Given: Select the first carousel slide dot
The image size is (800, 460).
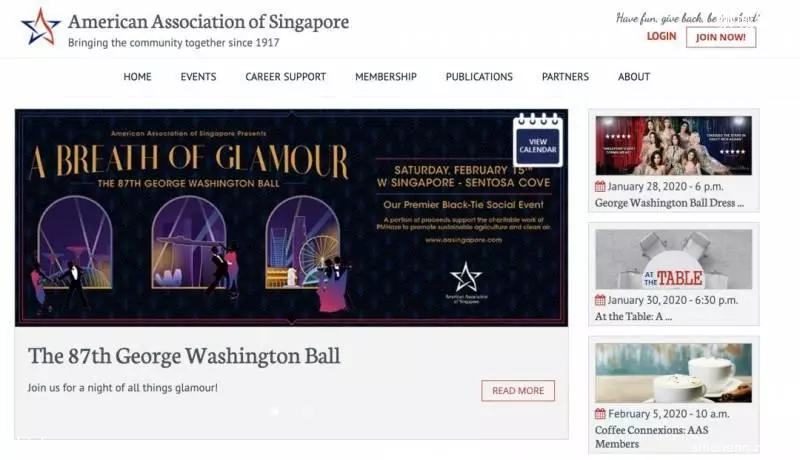Looking at the screenshot, I should pos(275,412).
